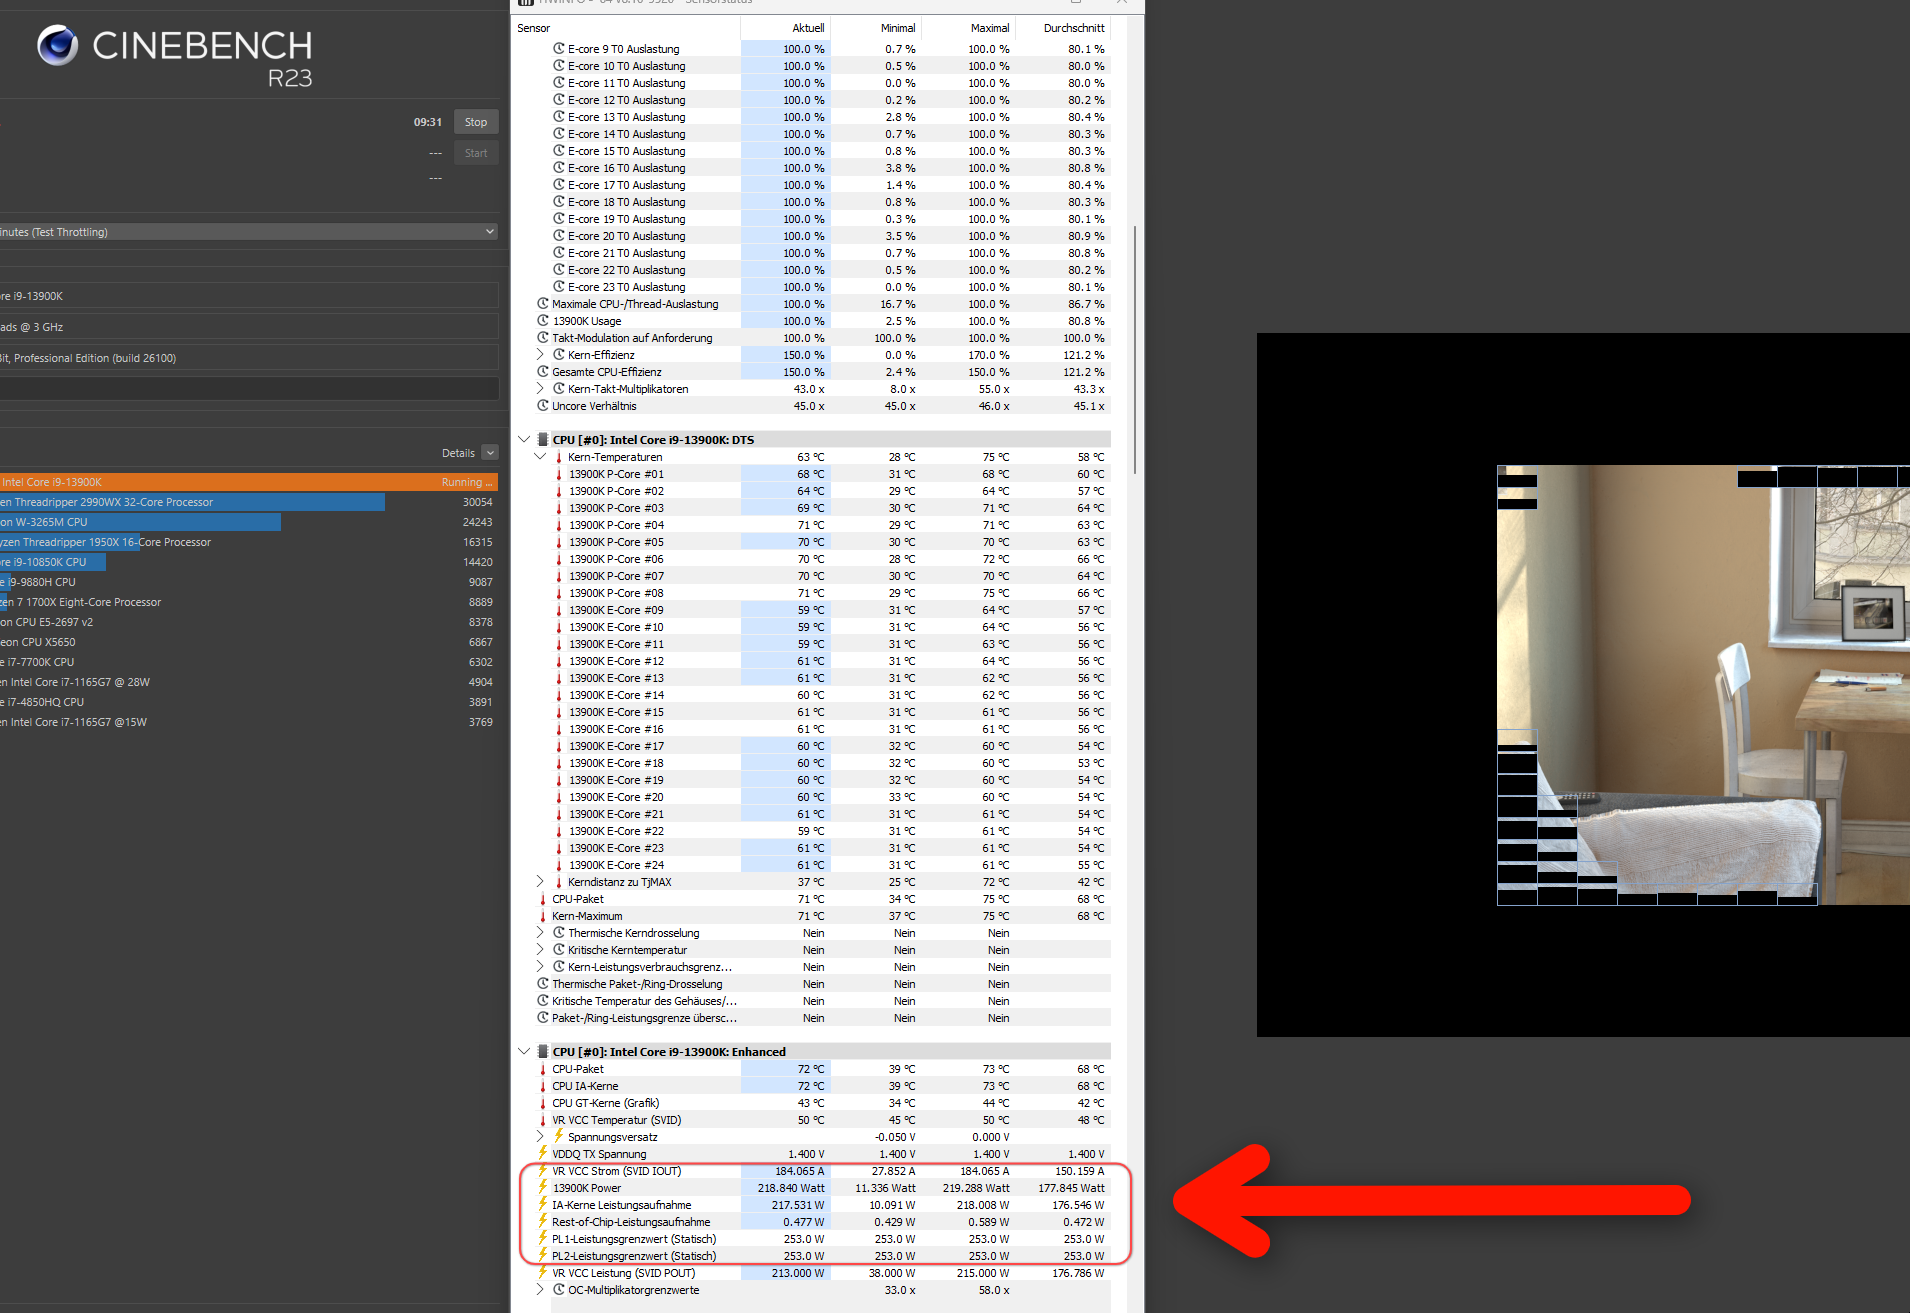This screenshot has height=1313, width=1910.
Task: Expand the Spannungsversatz row
Action: 540,1136
